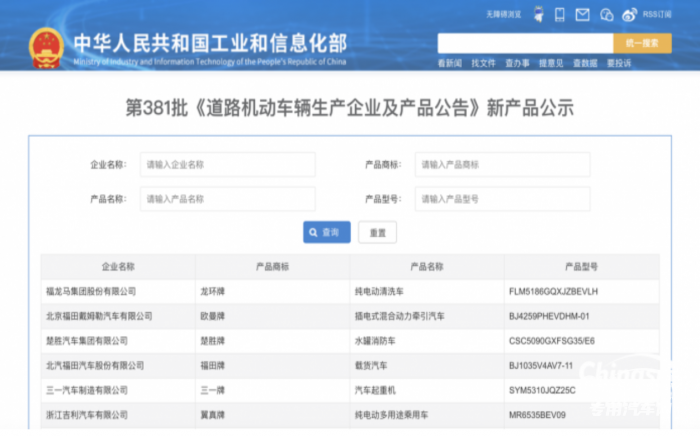The width and height of the screenshot is (700, 436).
Task: Click the 纯电动清洗车 product name
Action: [x=379, y=291]
